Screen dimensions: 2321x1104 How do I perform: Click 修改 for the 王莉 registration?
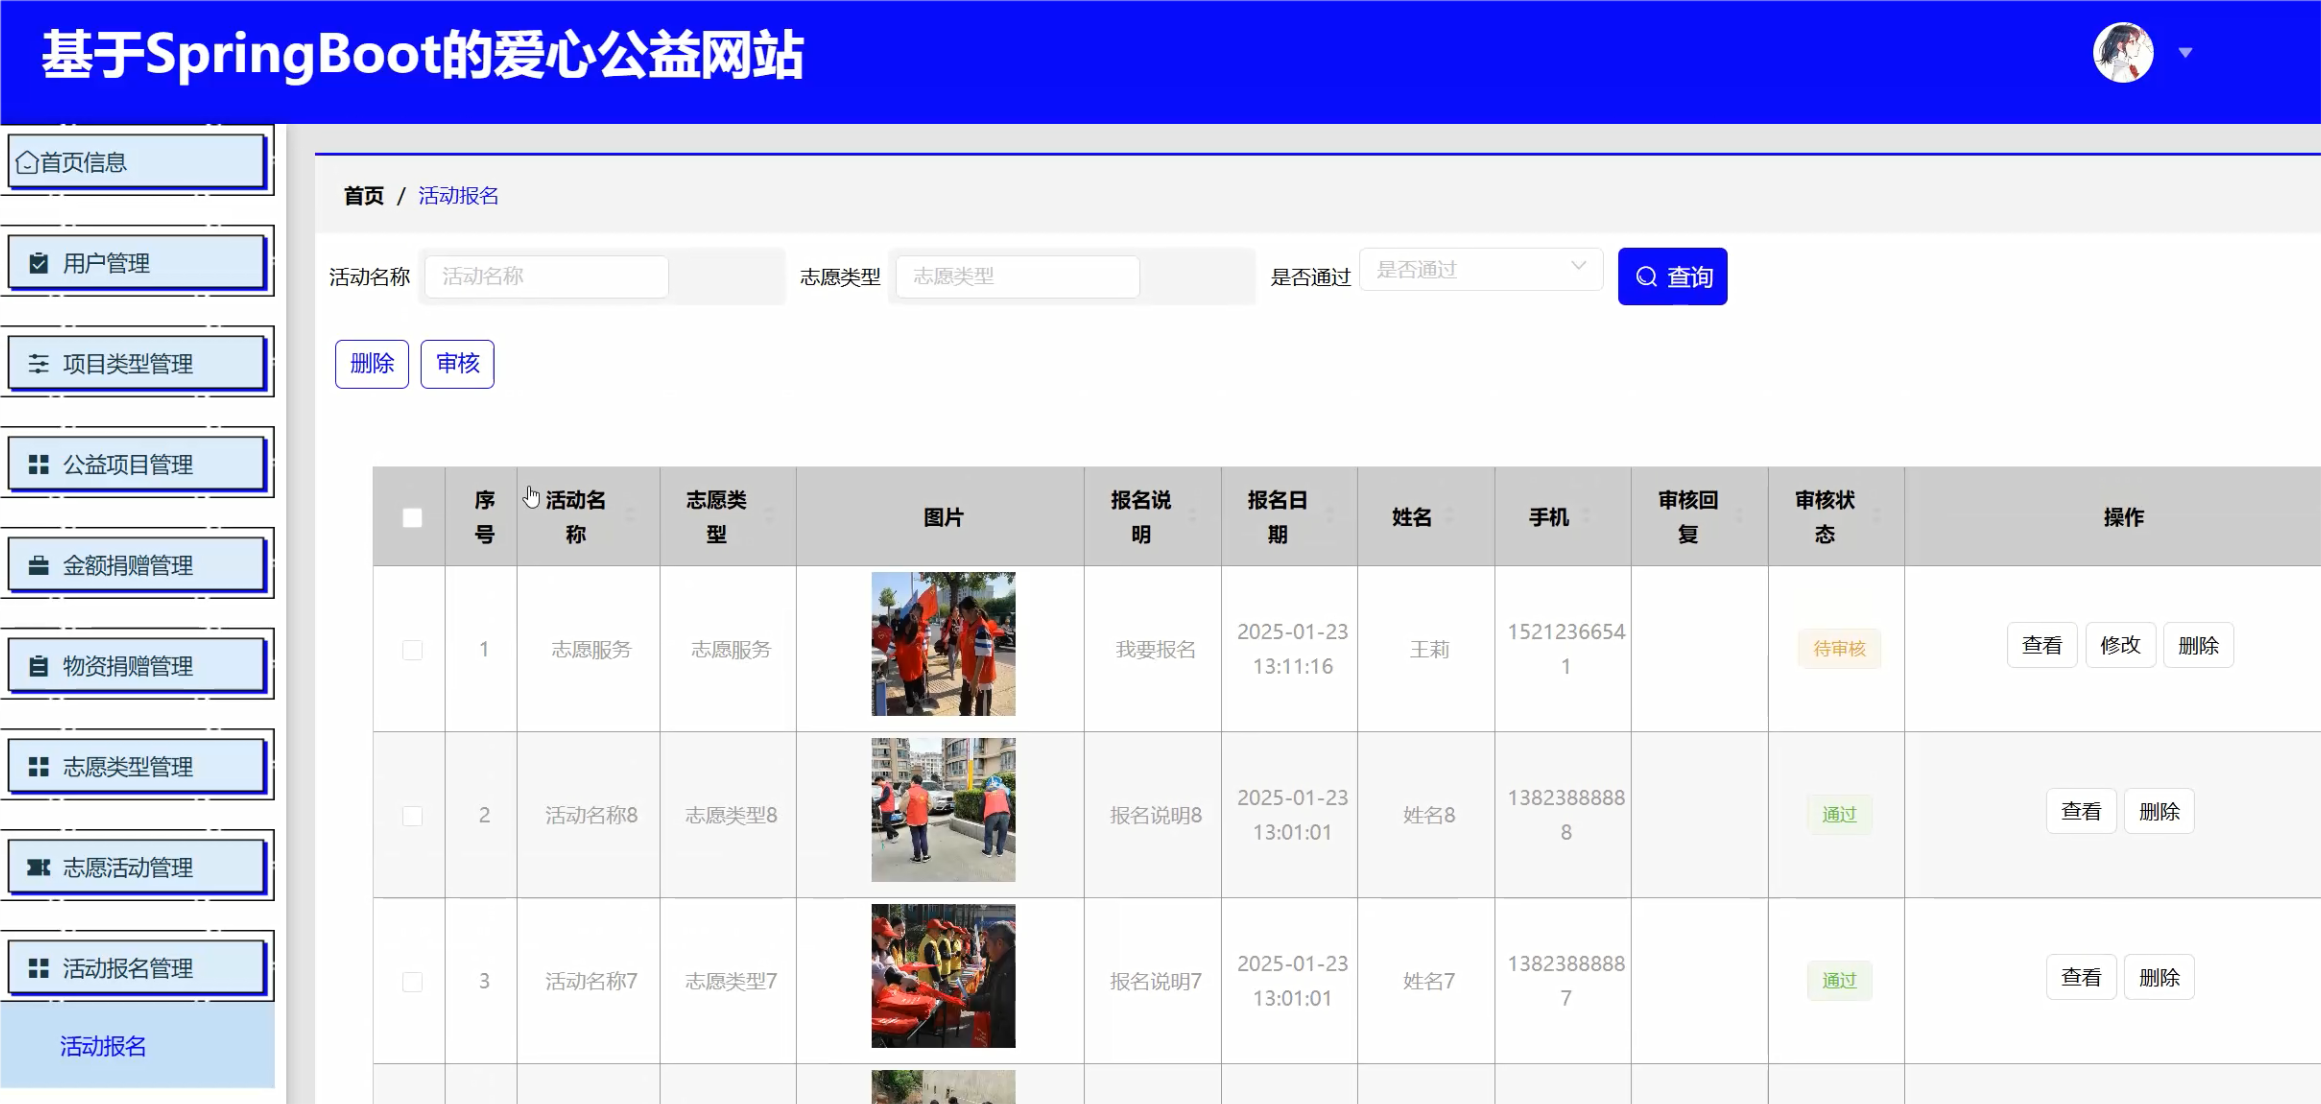point(2120,645)
